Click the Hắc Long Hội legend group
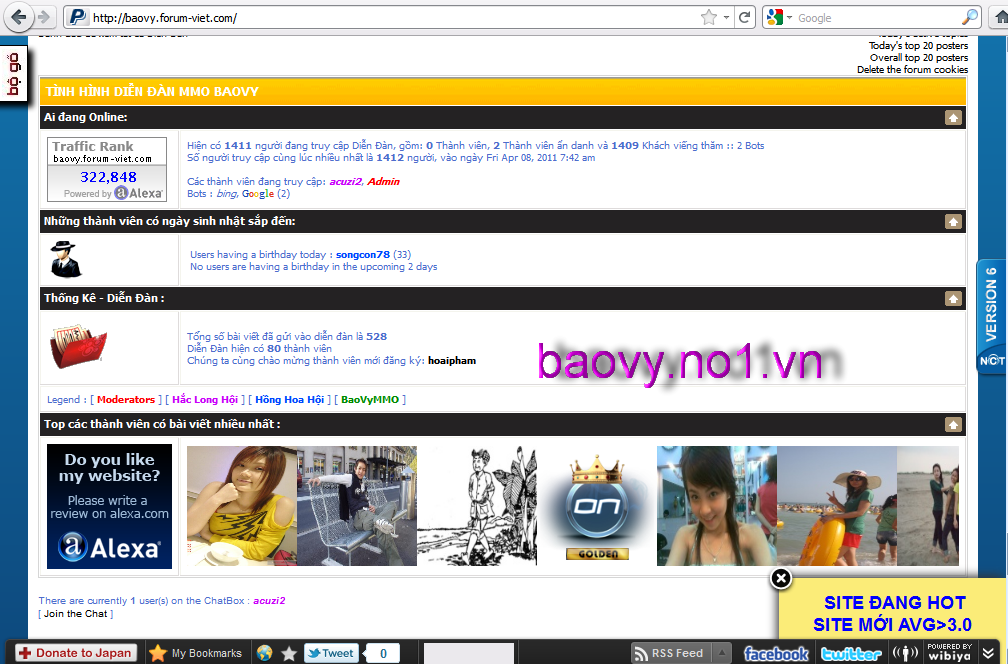This screenshot has height=664, width=1008. (x=205, y=400)
